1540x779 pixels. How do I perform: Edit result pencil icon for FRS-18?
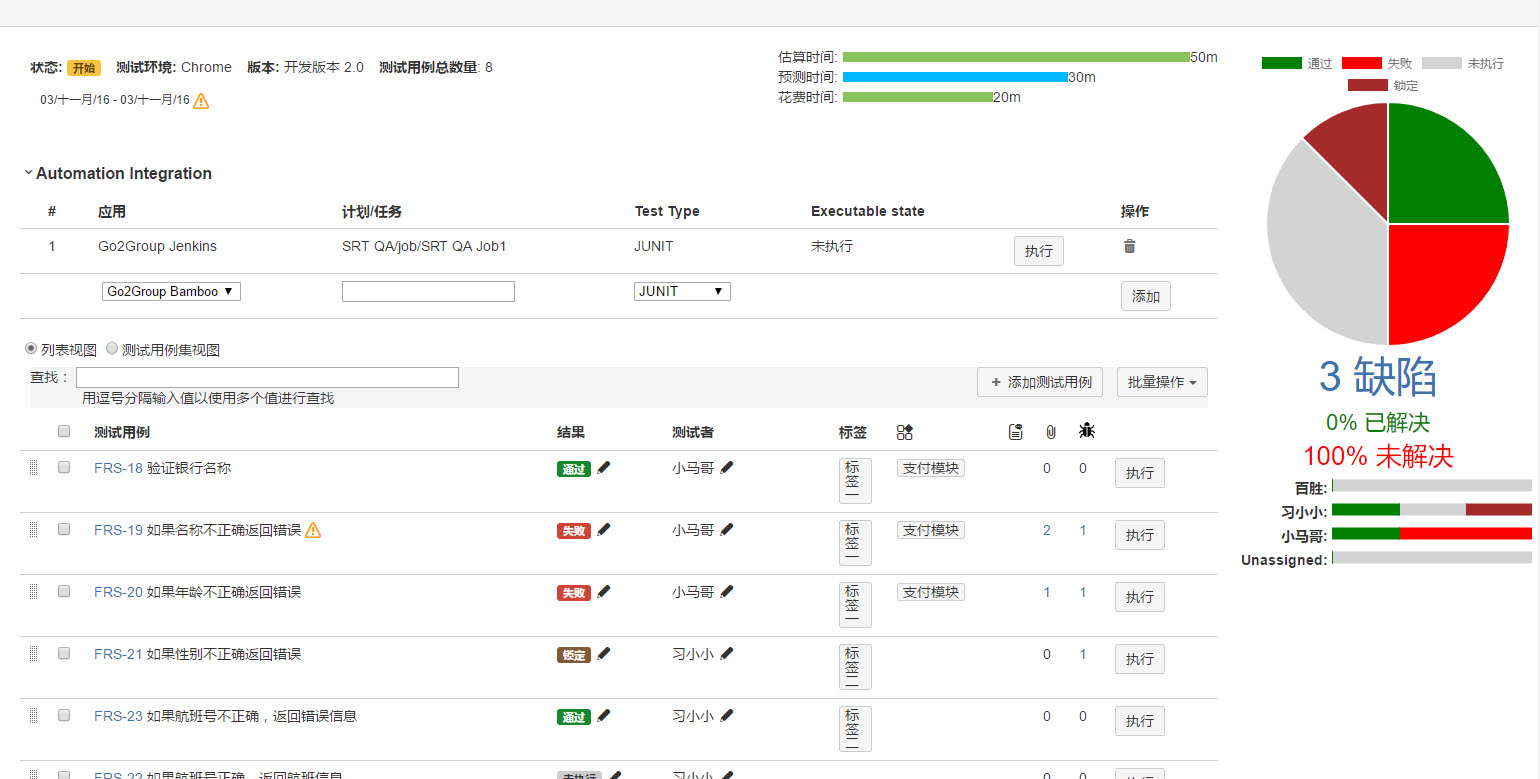[x=603, y=467]
